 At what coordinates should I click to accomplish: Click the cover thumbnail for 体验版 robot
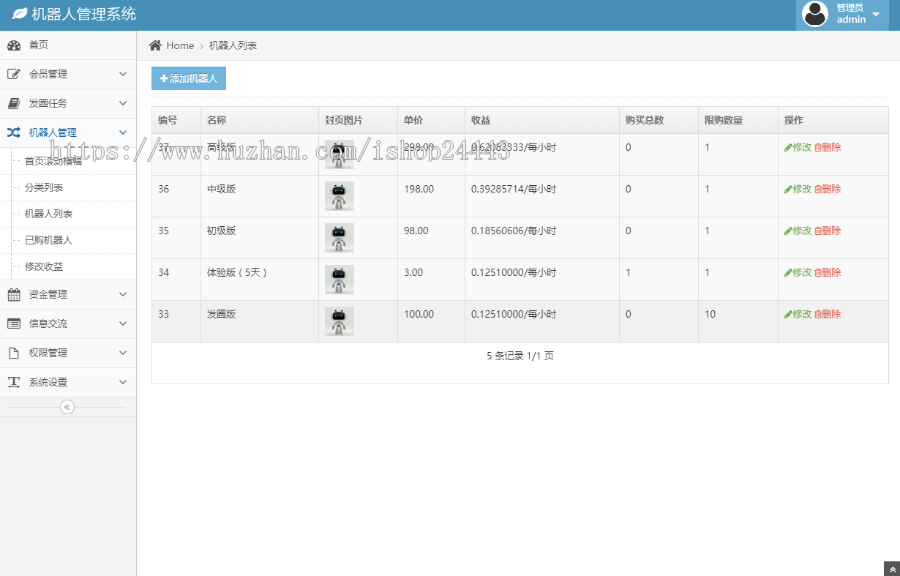(339, 279)
